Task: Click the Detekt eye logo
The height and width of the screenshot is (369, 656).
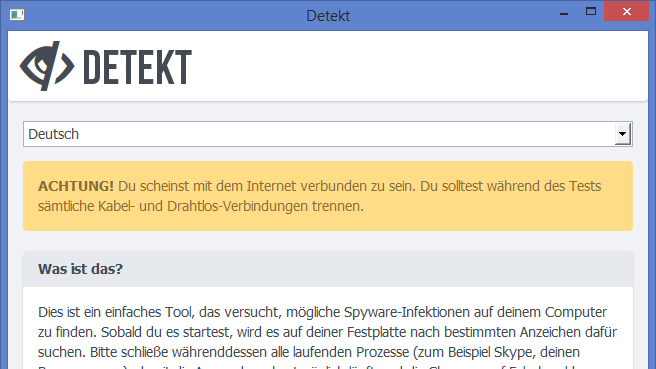Action: tap(47, 66)
